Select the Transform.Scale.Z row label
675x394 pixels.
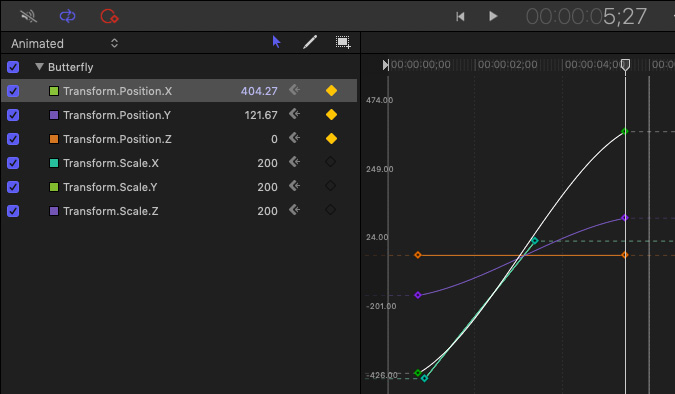click(x=111, y=211)
